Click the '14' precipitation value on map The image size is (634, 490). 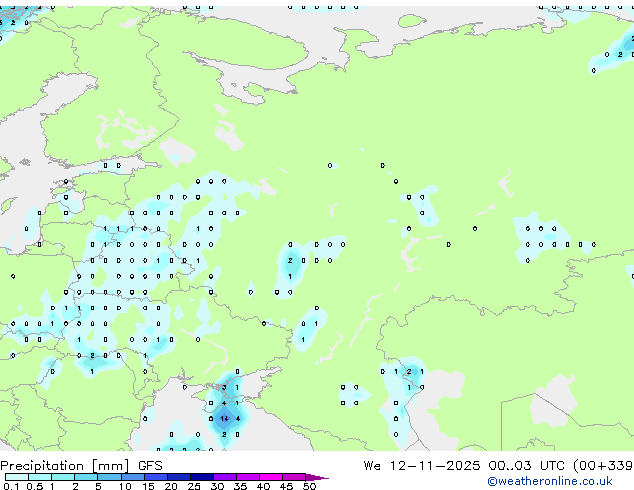tap(224, 419)
